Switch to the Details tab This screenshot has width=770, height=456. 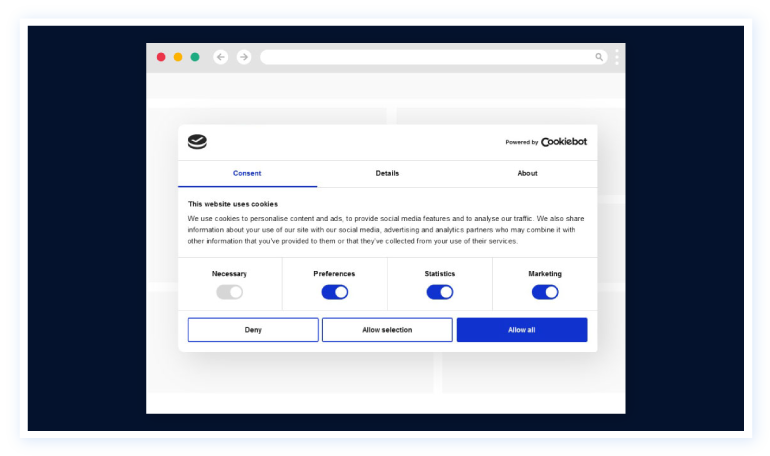coord(387,173)
